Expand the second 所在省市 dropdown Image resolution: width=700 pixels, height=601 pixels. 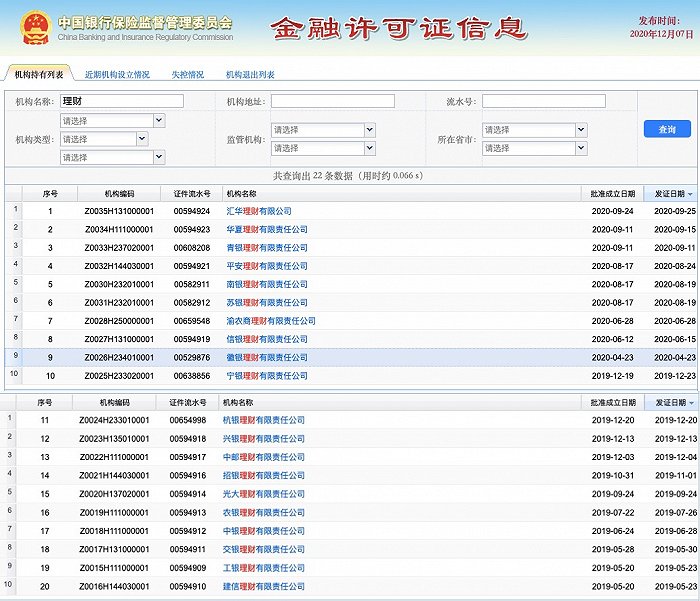pos(535,148)
